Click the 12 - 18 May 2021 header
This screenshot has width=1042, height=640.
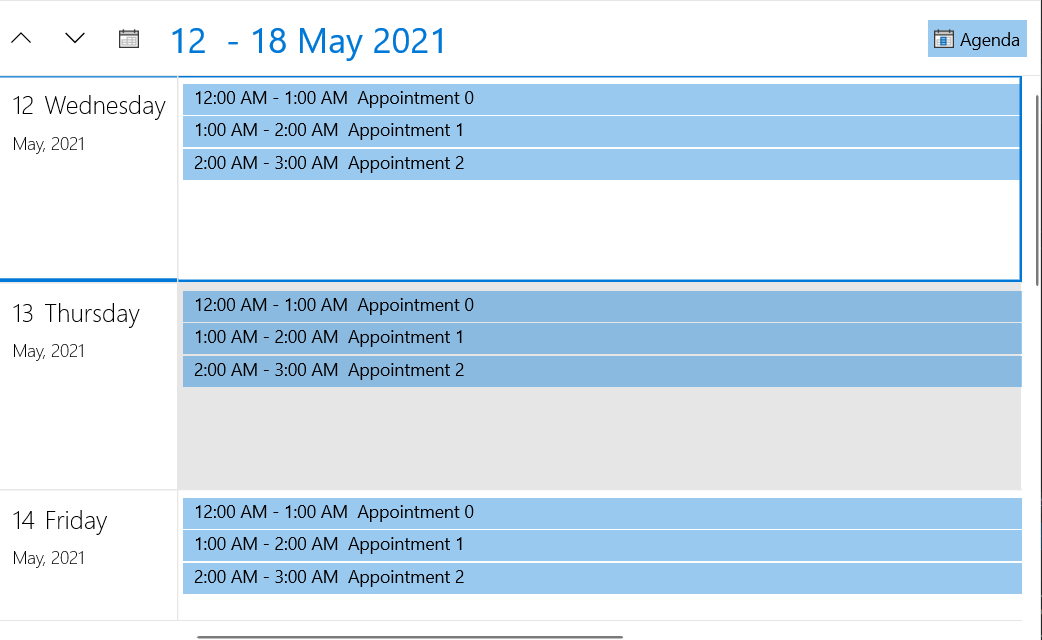[x=308, y=41]
